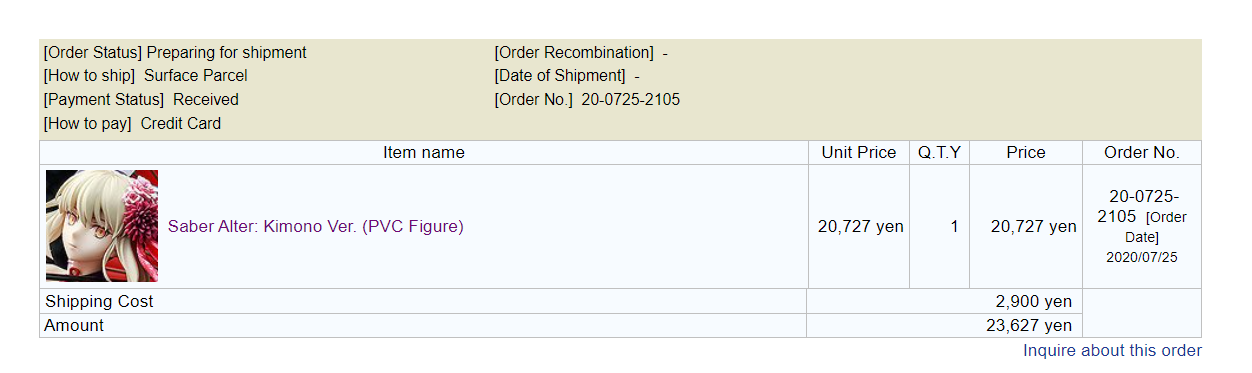The width and height of the screenshot is (1252, 373).
Task: Click the Order No. column header
Action: (x=1142, y=152)
